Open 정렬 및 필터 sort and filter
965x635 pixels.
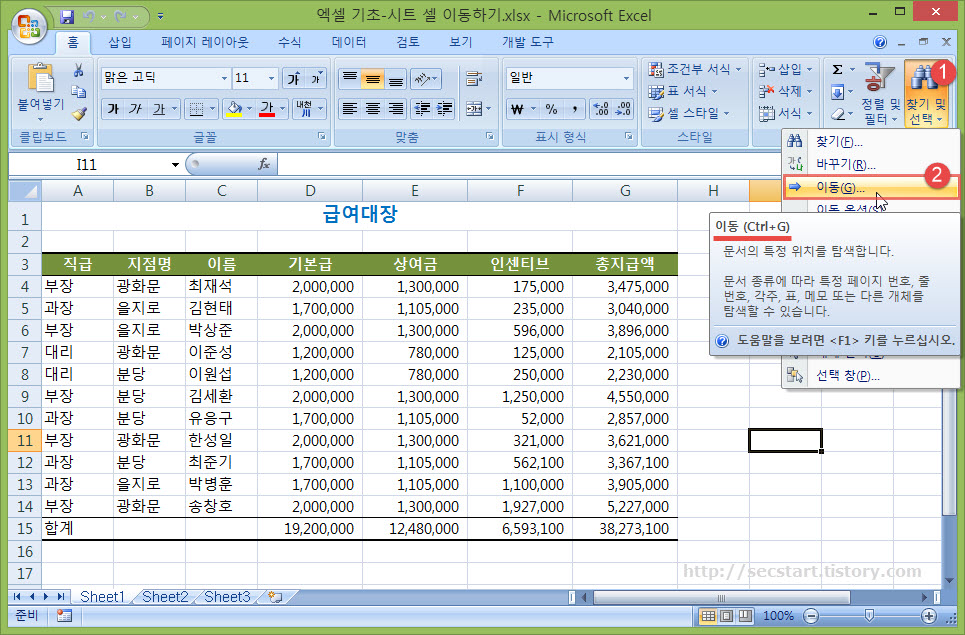pyautogui.click(x=880, y=94)
